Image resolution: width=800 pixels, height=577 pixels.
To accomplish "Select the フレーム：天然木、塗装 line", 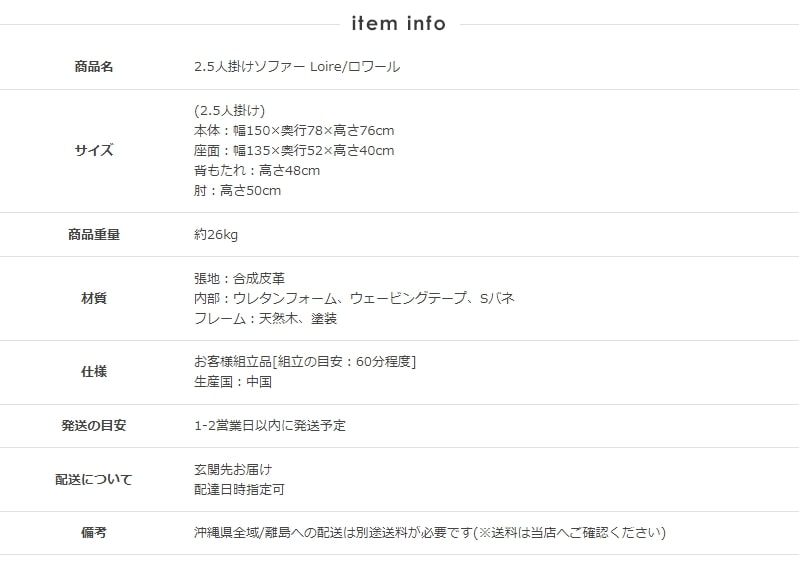I will pos(265,318).
